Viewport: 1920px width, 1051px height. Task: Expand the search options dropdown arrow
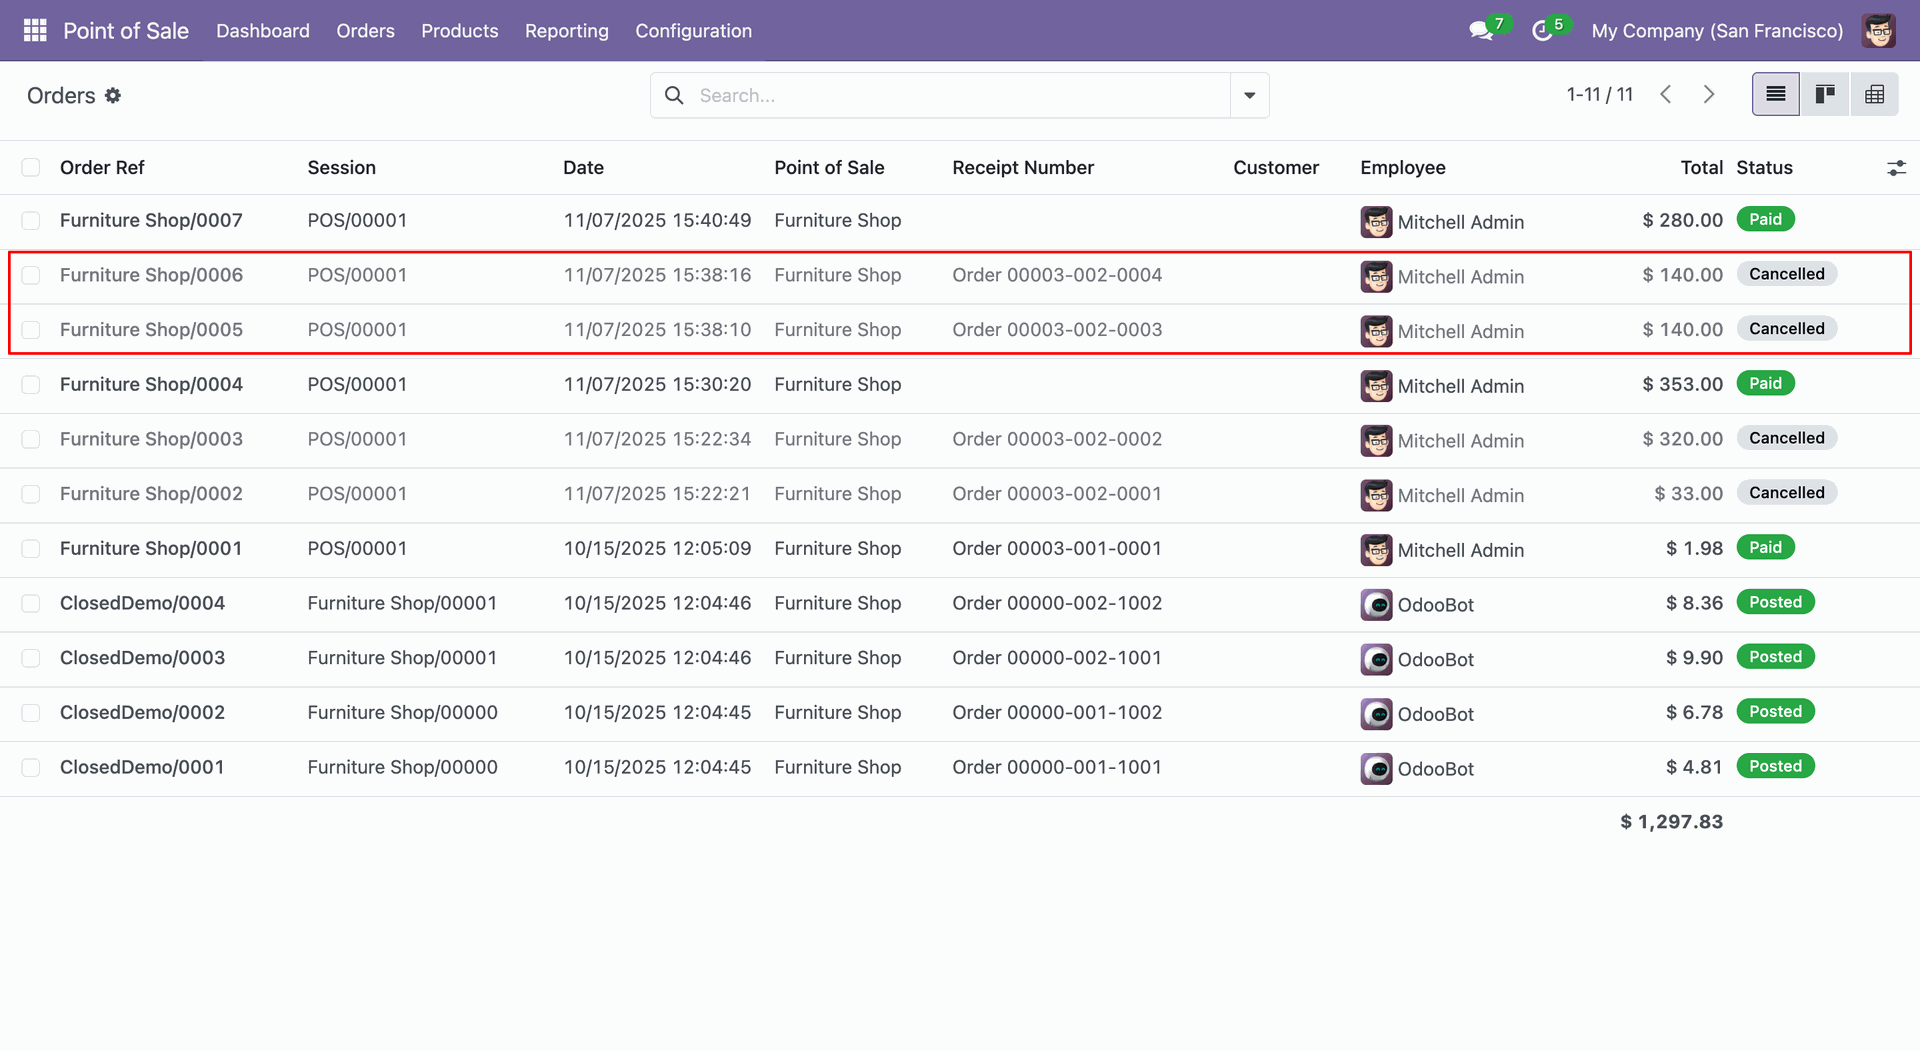click(1249, 95)
